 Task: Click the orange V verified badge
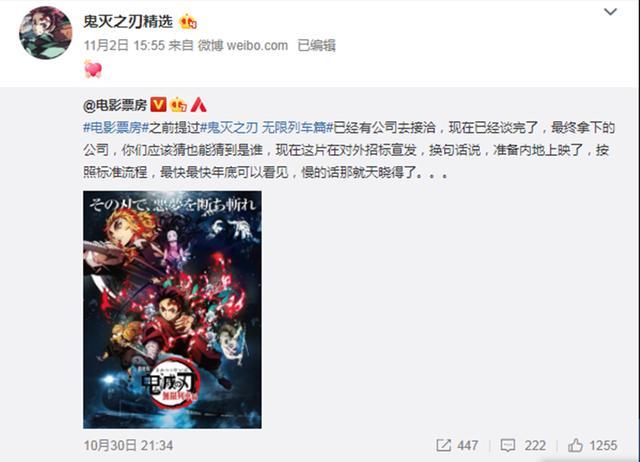(158, 104)
